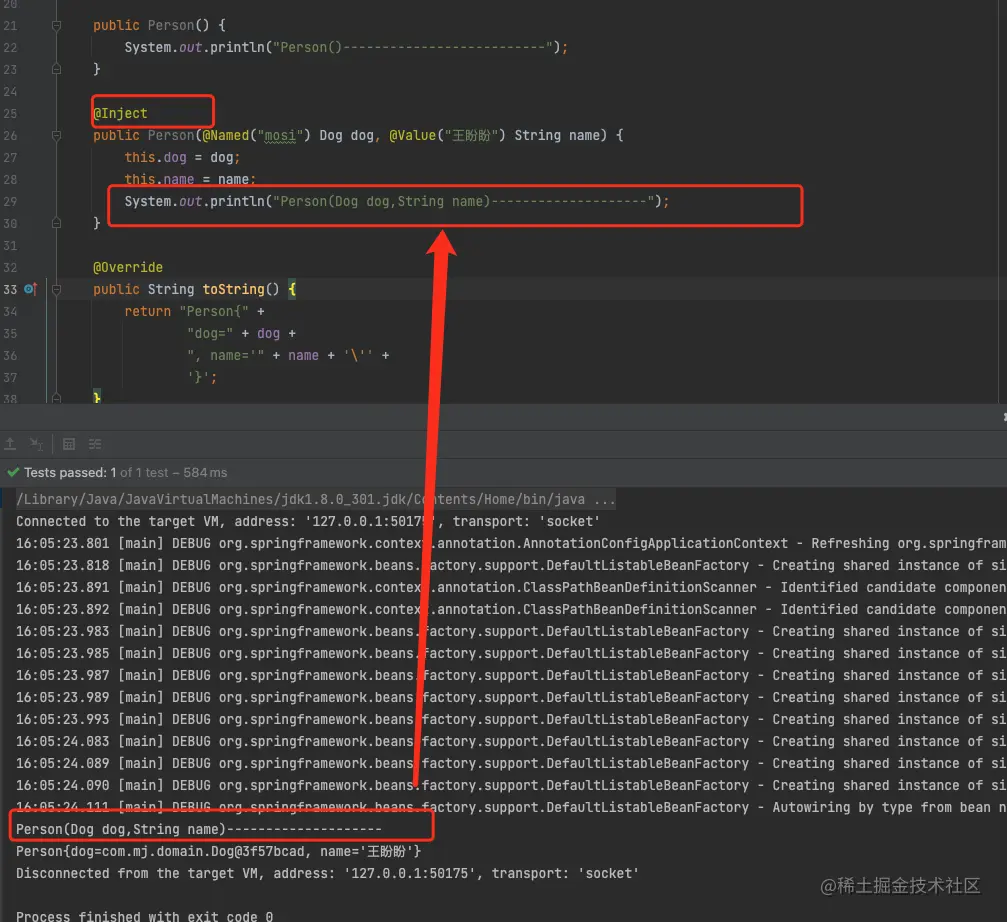This screenshot has width=1007, height=922.
Task: Click println on line 22
Action: (x=237, y=48)
